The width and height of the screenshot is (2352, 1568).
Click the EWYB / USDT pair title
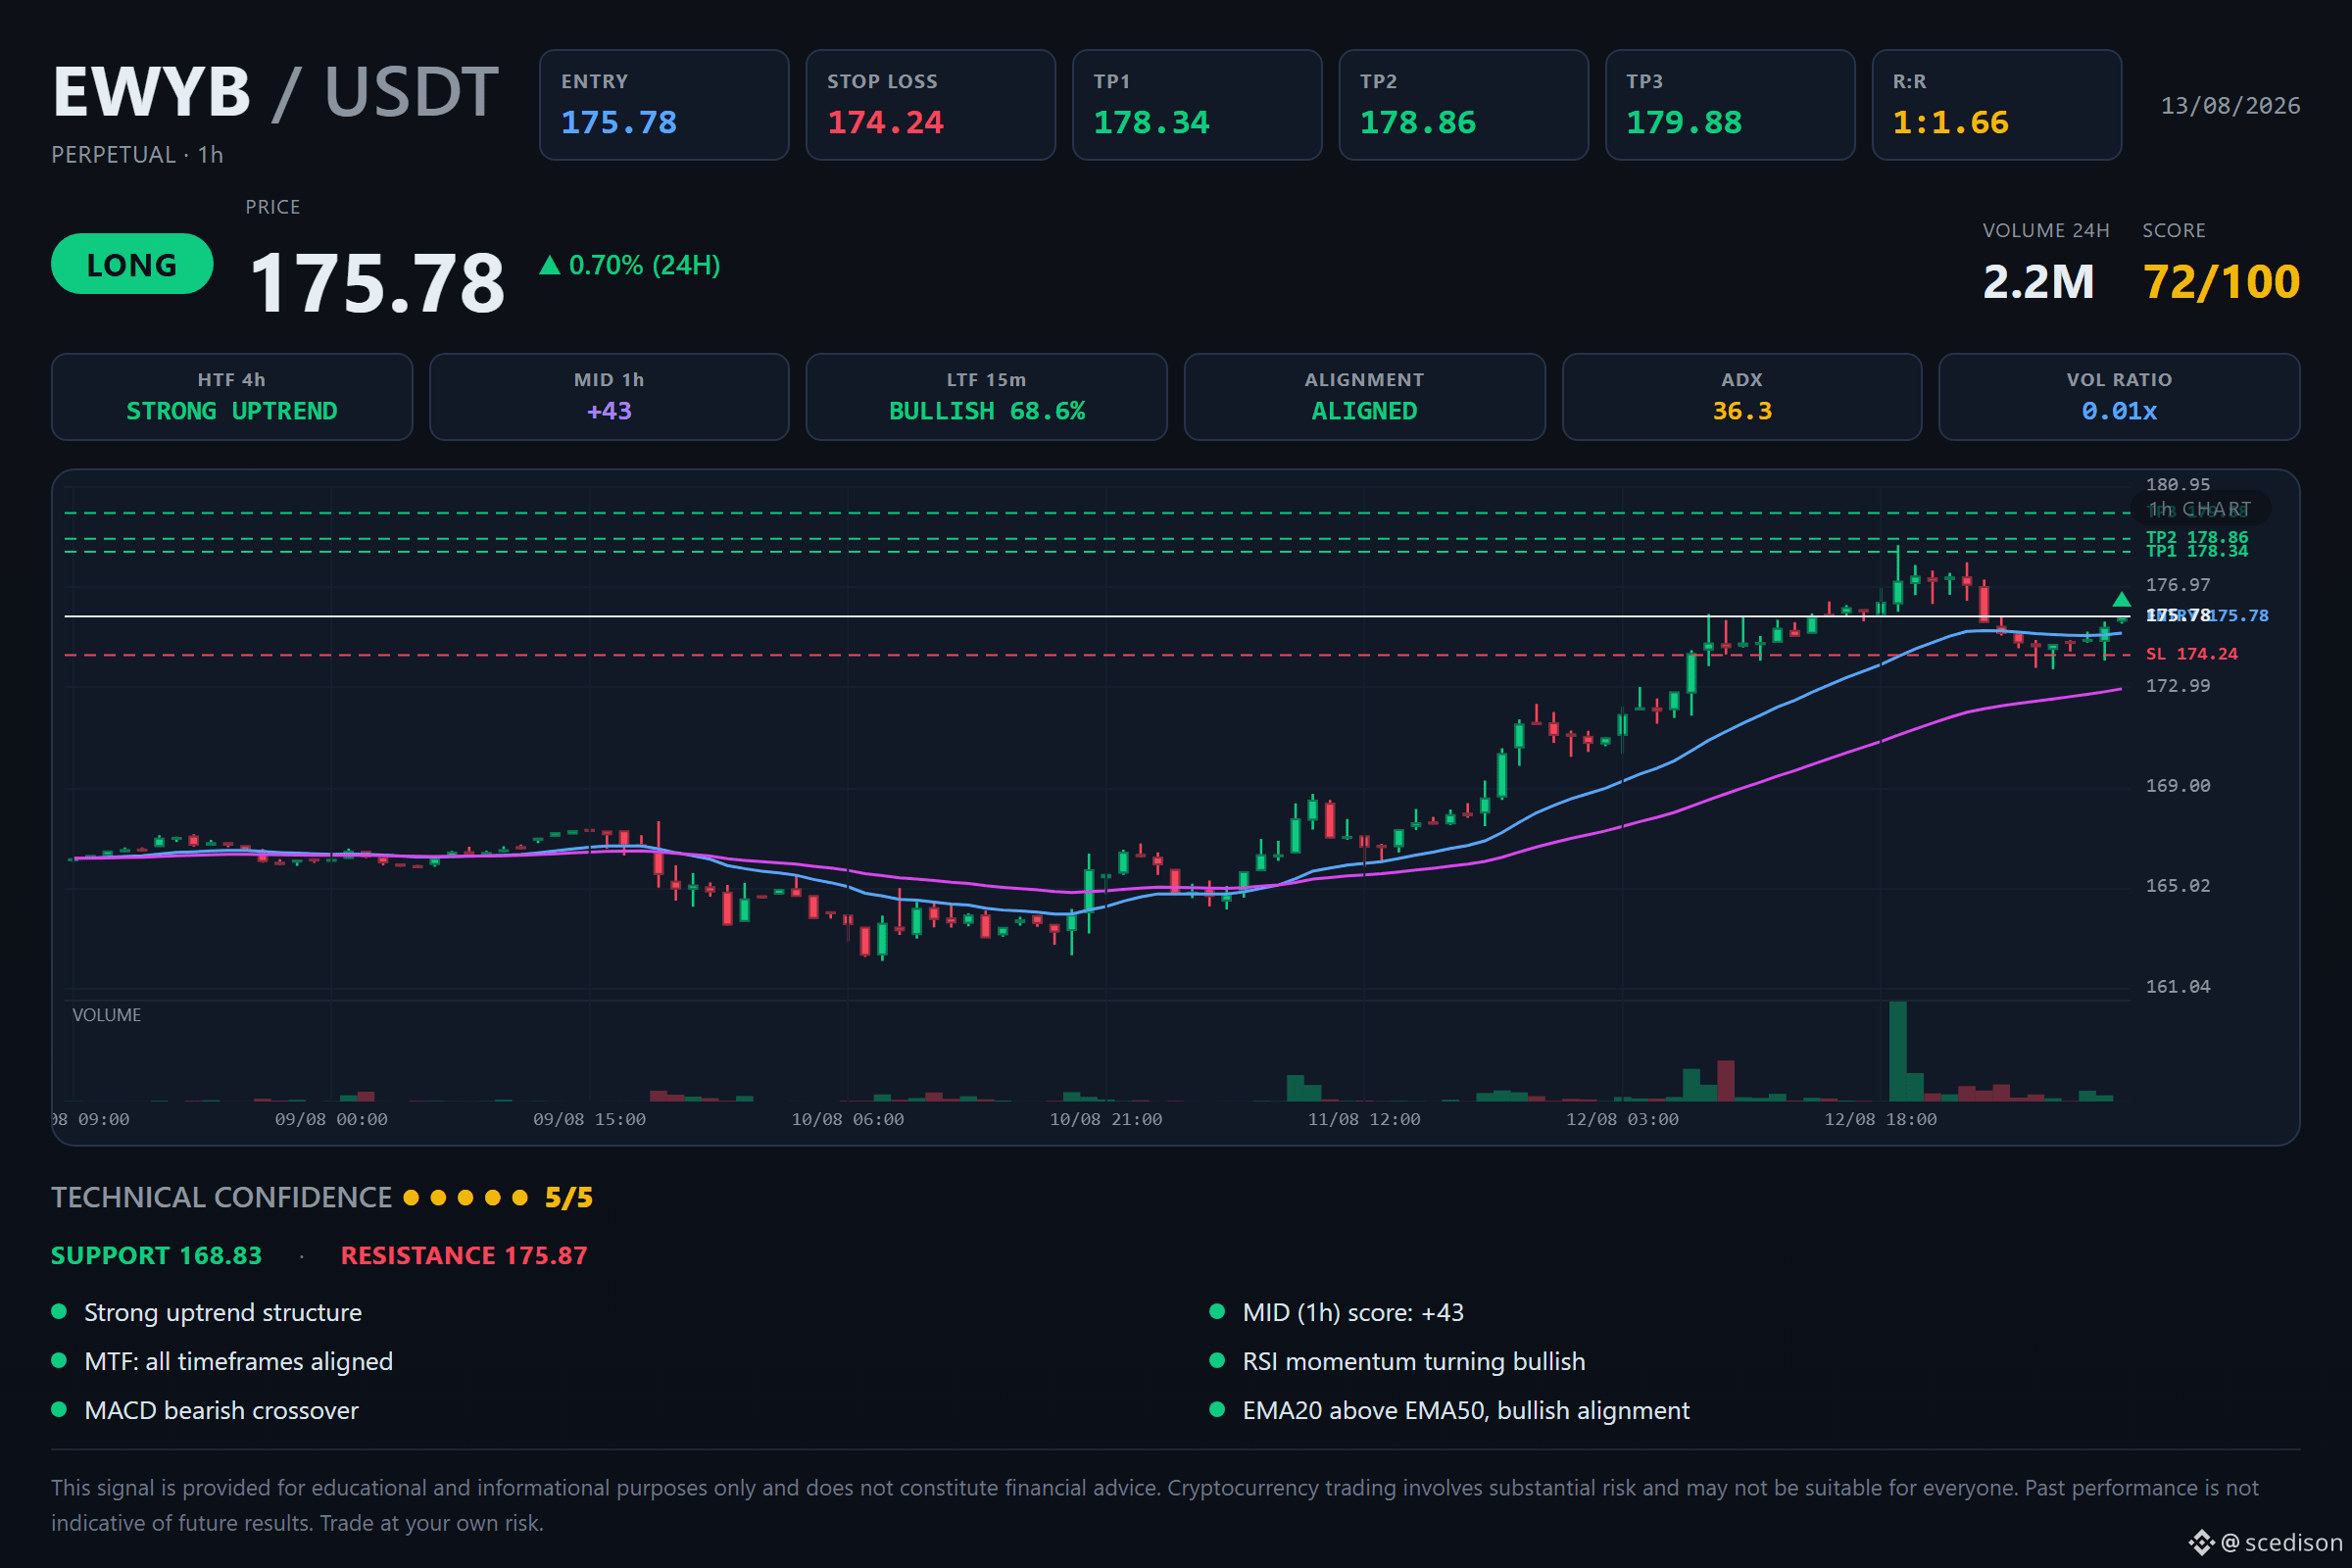[x=275, y=92]
